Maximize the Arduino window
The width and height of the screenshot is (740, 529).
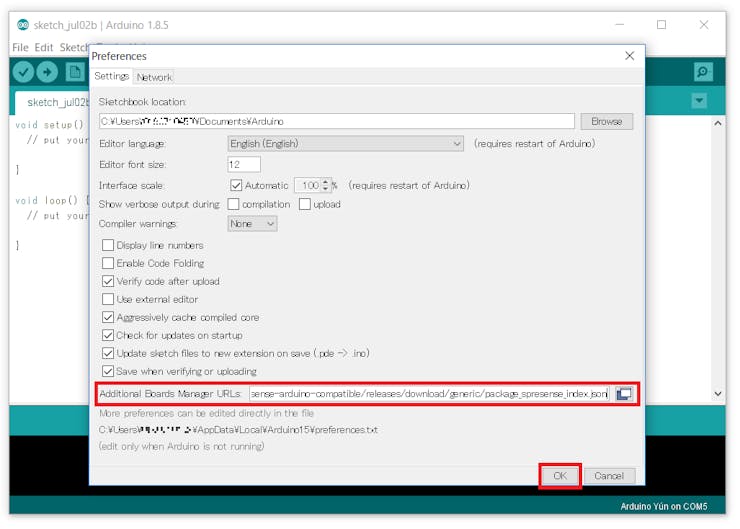pos(661,25)
